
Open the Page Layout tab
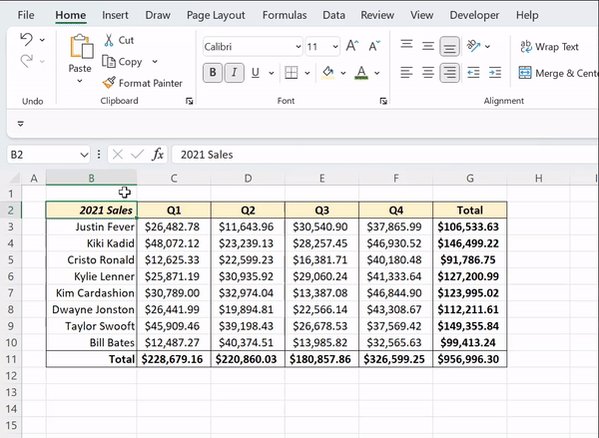coord(216,15)
